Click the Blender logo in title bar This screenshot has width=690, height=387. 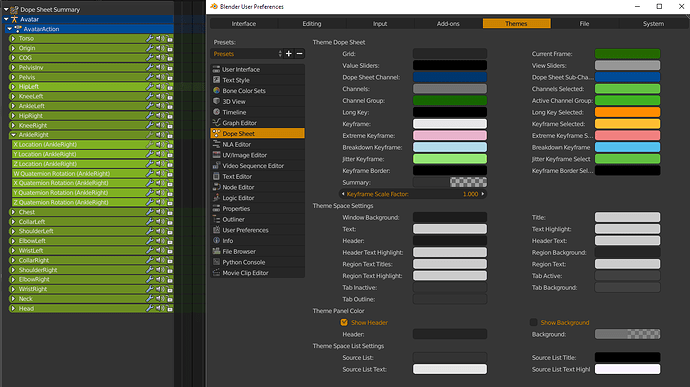pos(214,6)
